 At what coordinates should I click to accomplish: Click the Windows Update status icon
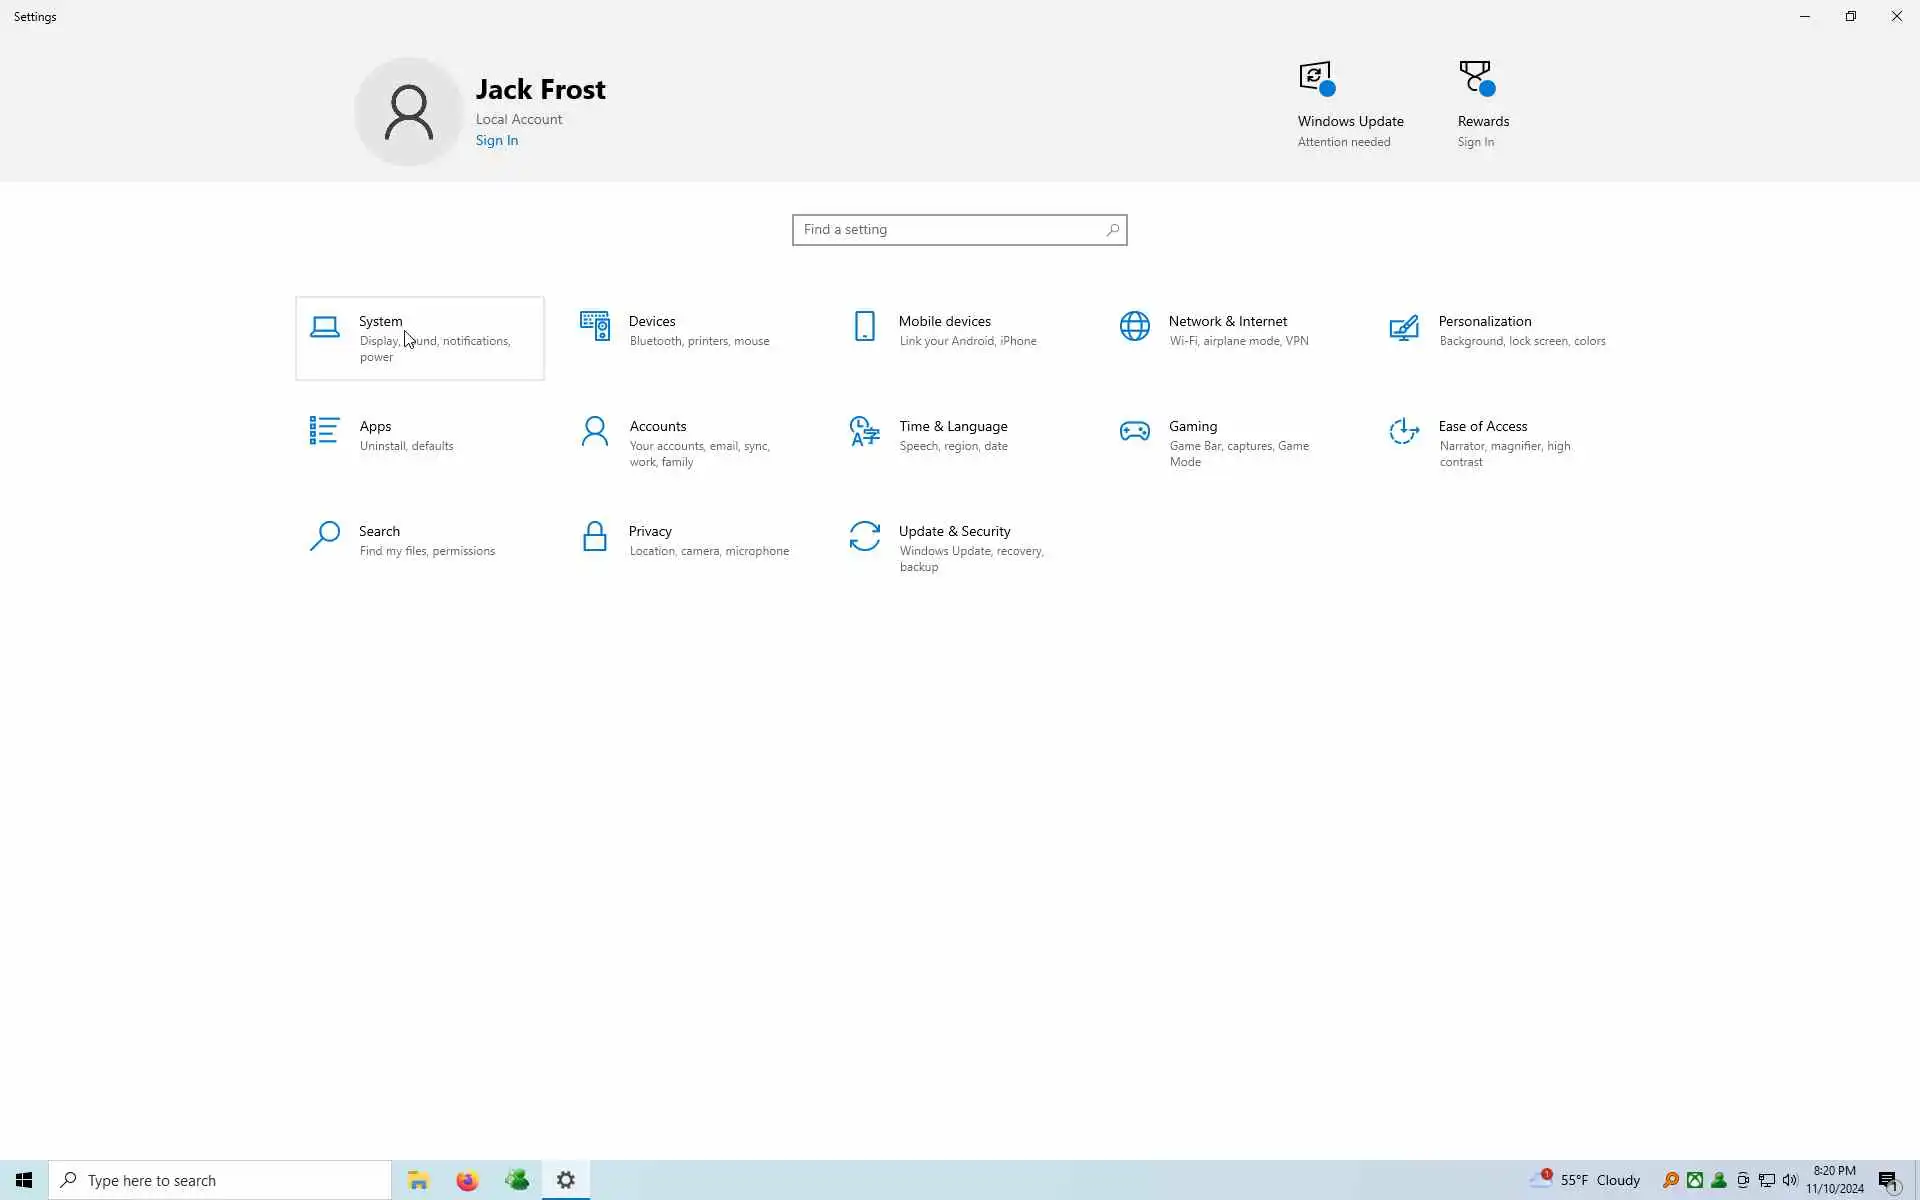[1316, 79]
